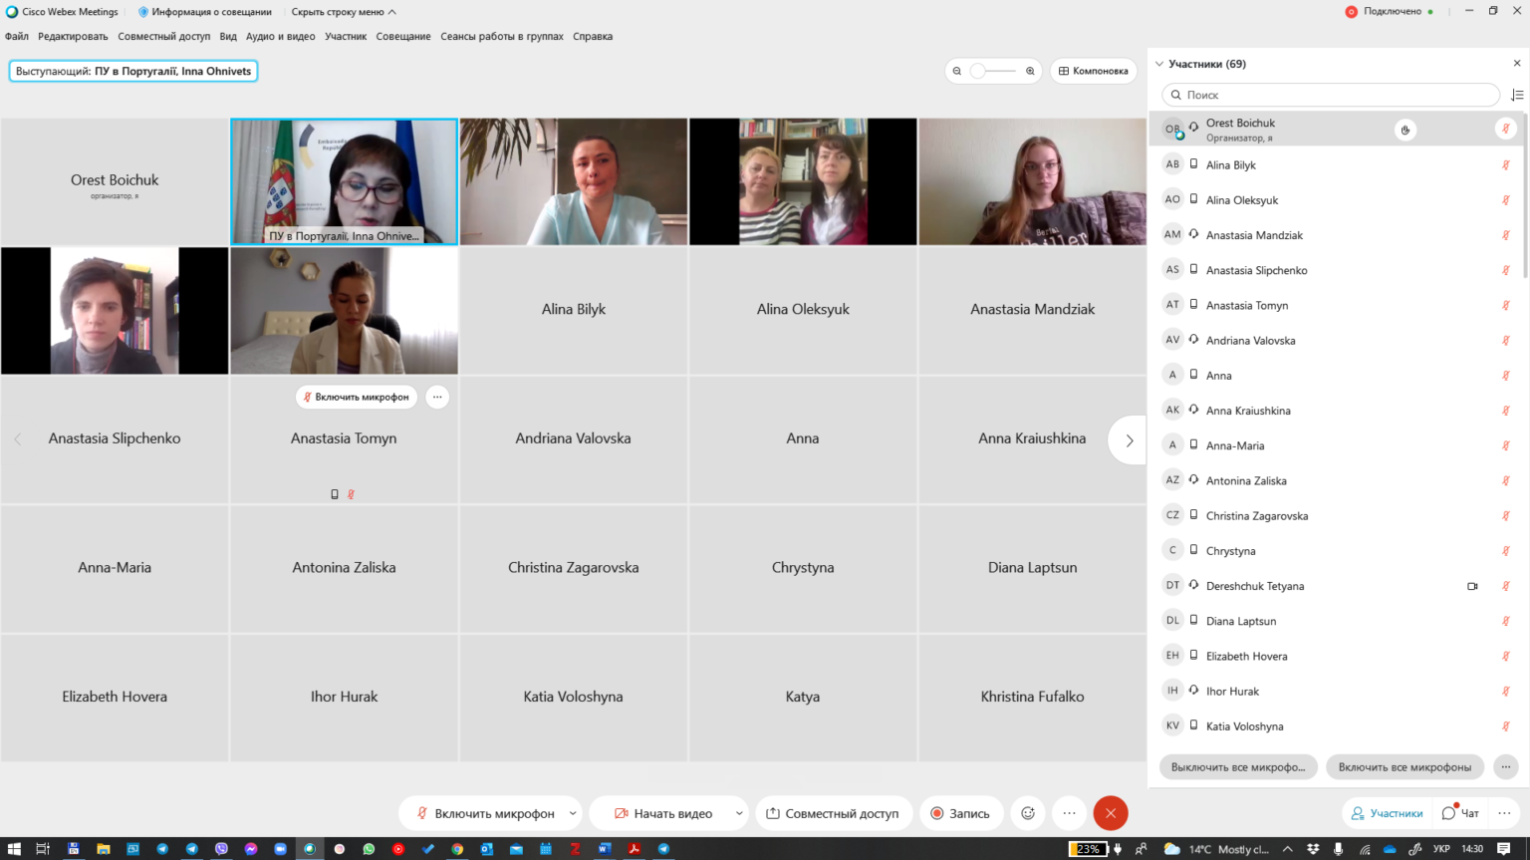Open the reactions emoji button
Viewport: 1530px width, 860px height.
pos(1028,813)
